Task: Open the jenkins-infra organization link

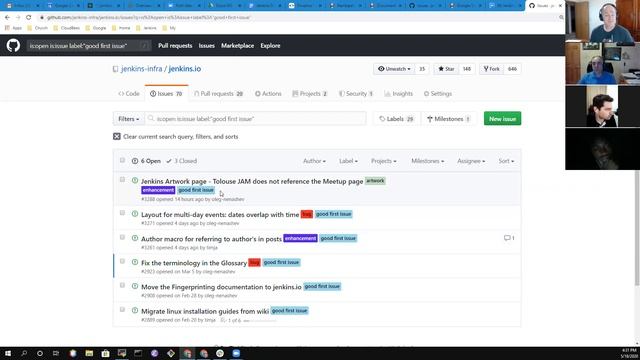Action: (x=141, y=69)
